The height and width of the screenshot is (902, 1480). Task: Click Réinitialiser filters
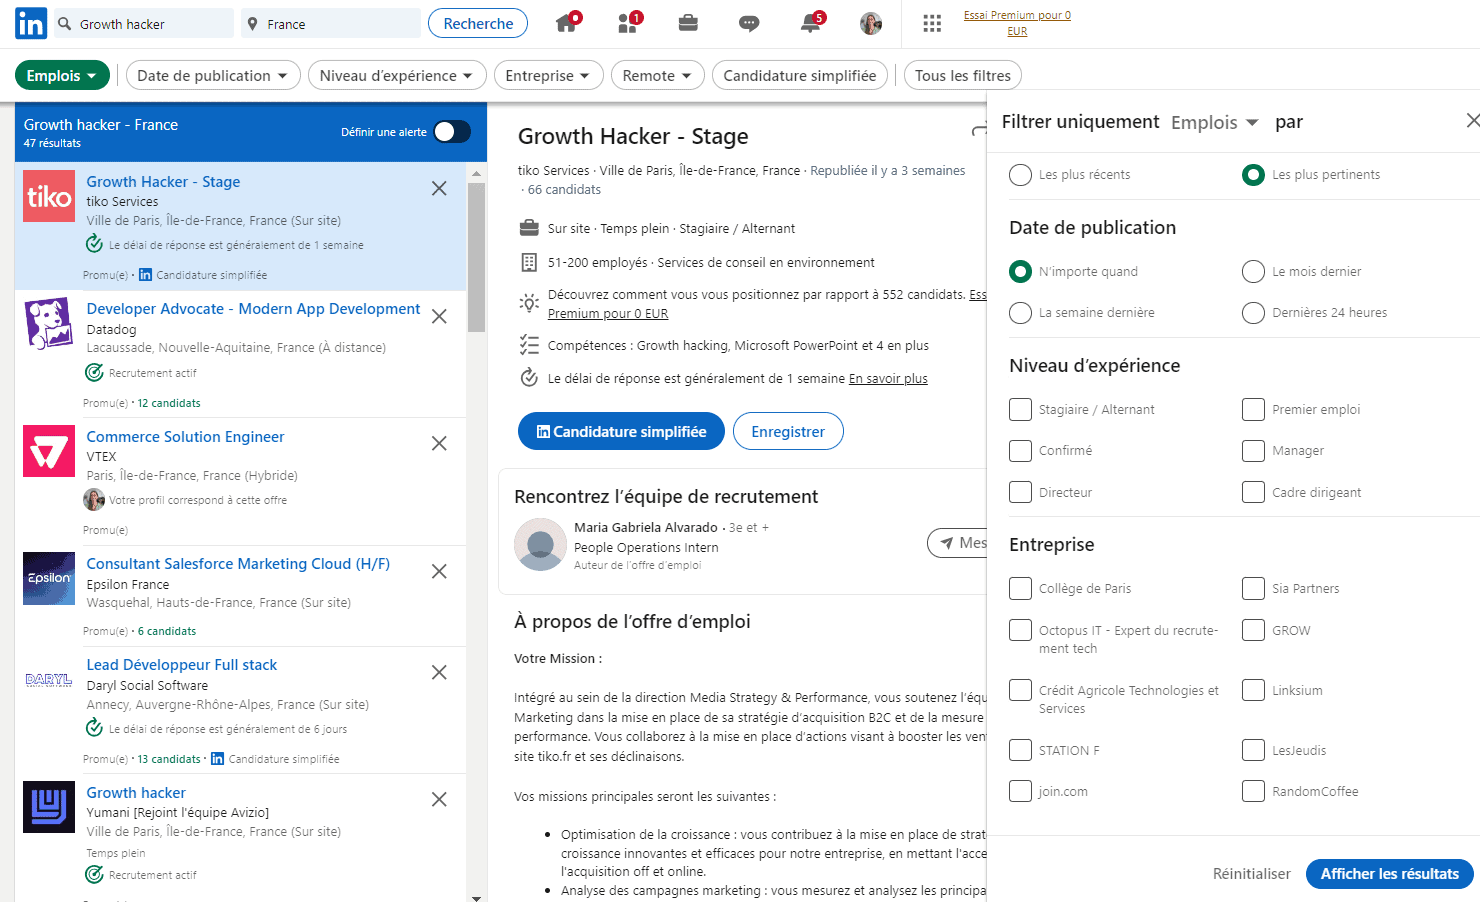[1252, 874]
